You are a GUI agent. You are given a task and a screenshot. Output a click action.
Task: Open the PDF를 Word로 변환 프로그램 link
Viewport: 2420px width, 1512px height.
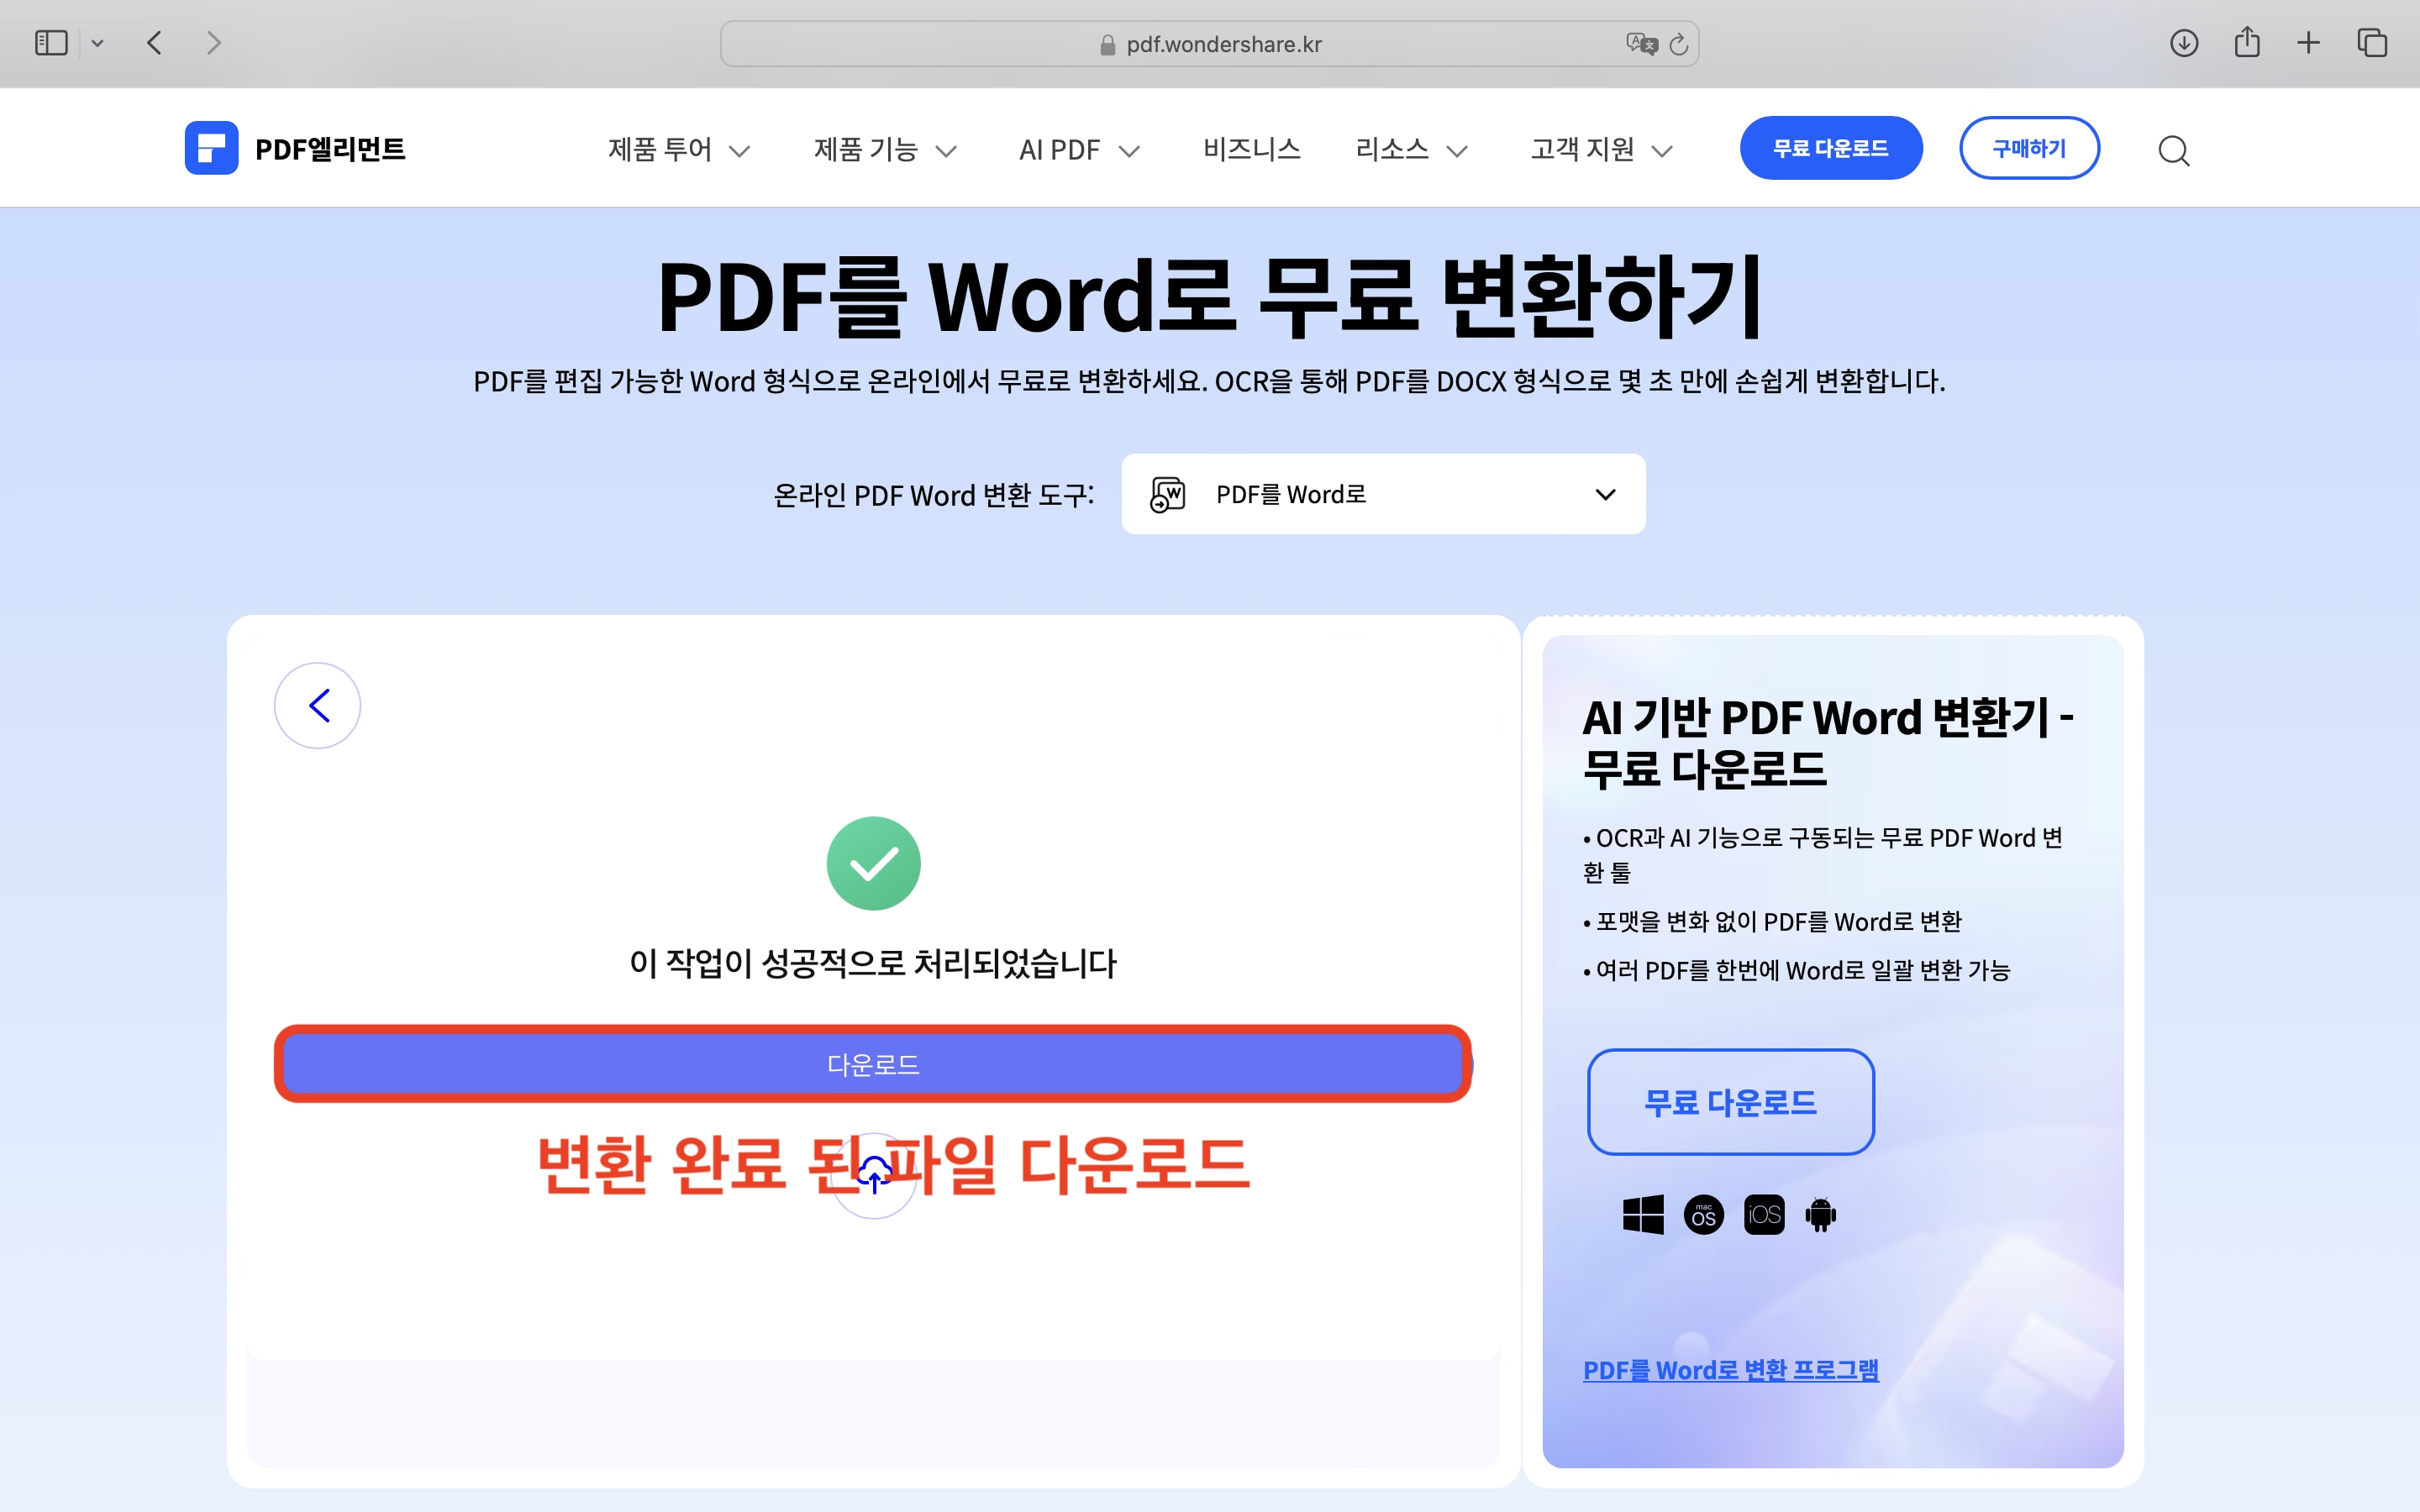(x=1731, y=1369)
